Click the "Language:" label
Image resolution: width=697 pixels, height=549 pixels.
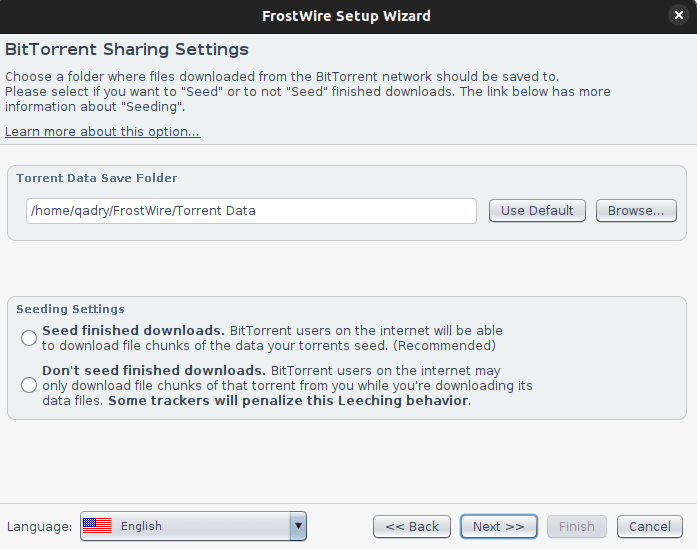click(39, 527)
